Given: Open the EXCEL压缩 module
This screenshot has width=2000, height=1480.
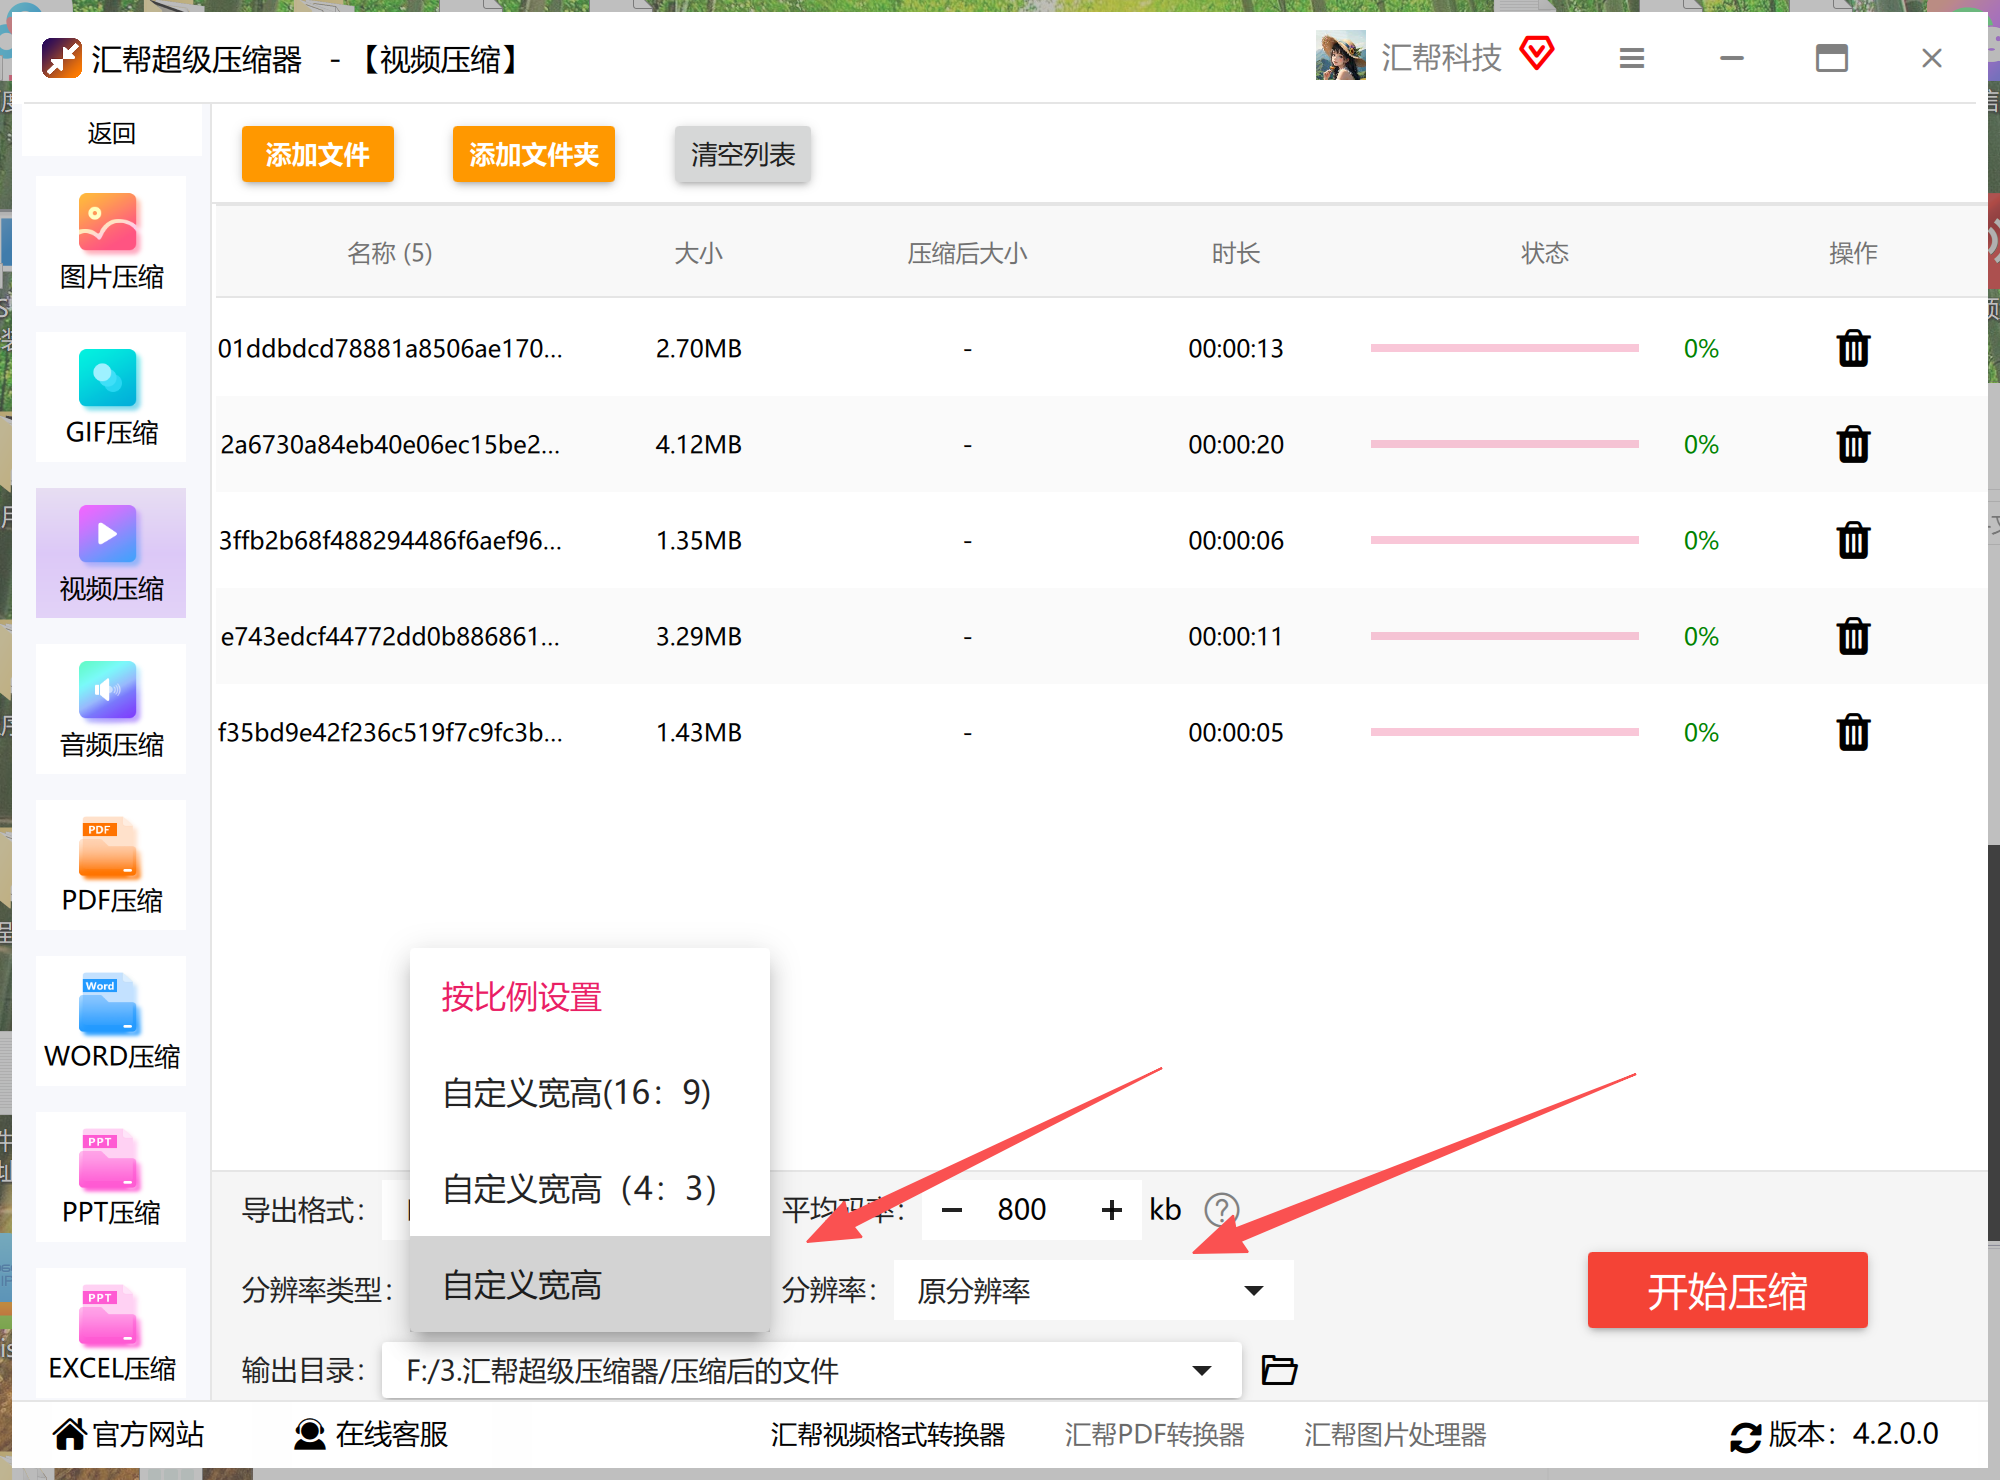Looking at the screenshot, I should (x=111, y=1333).
